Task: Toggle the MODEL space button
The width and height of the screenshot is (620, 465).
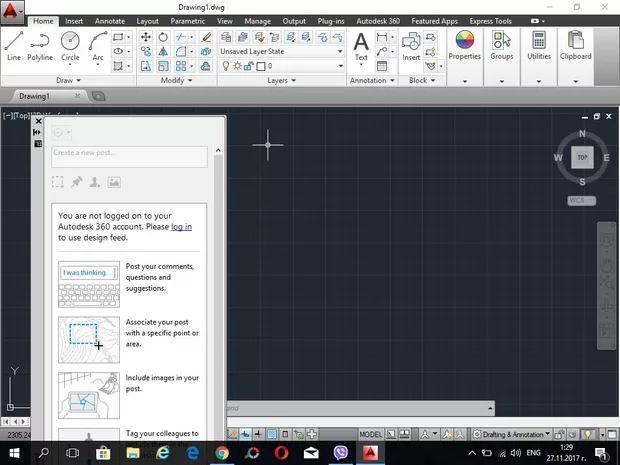Action: [x=371, y=435]
